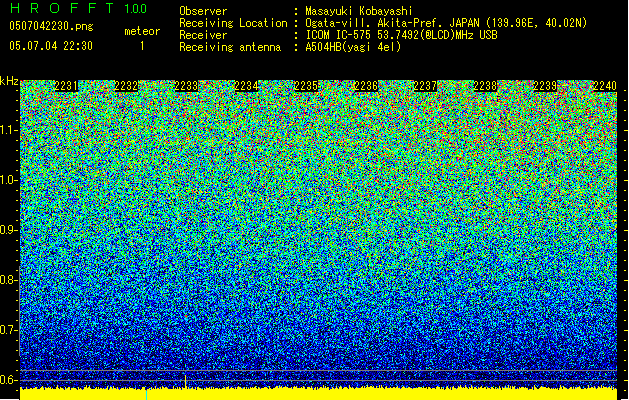Click the 2234 time marker
This screenshot has width=629, height=400.
click(246, 86)
